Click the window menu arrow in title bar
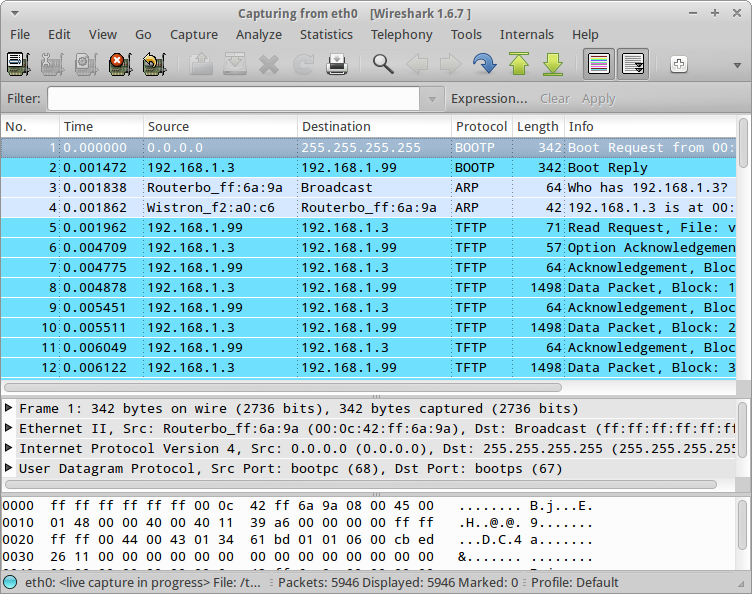The width and height of the screenshot is (752, 594). point(14,13)
